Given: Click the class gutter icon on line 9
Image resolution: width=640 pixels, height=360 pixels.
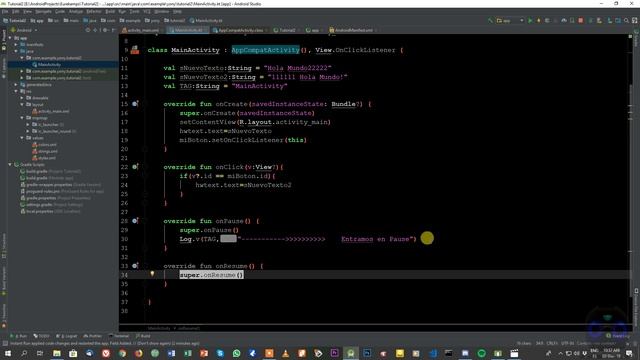Looking at the screenshot, I should click(135, 50).
